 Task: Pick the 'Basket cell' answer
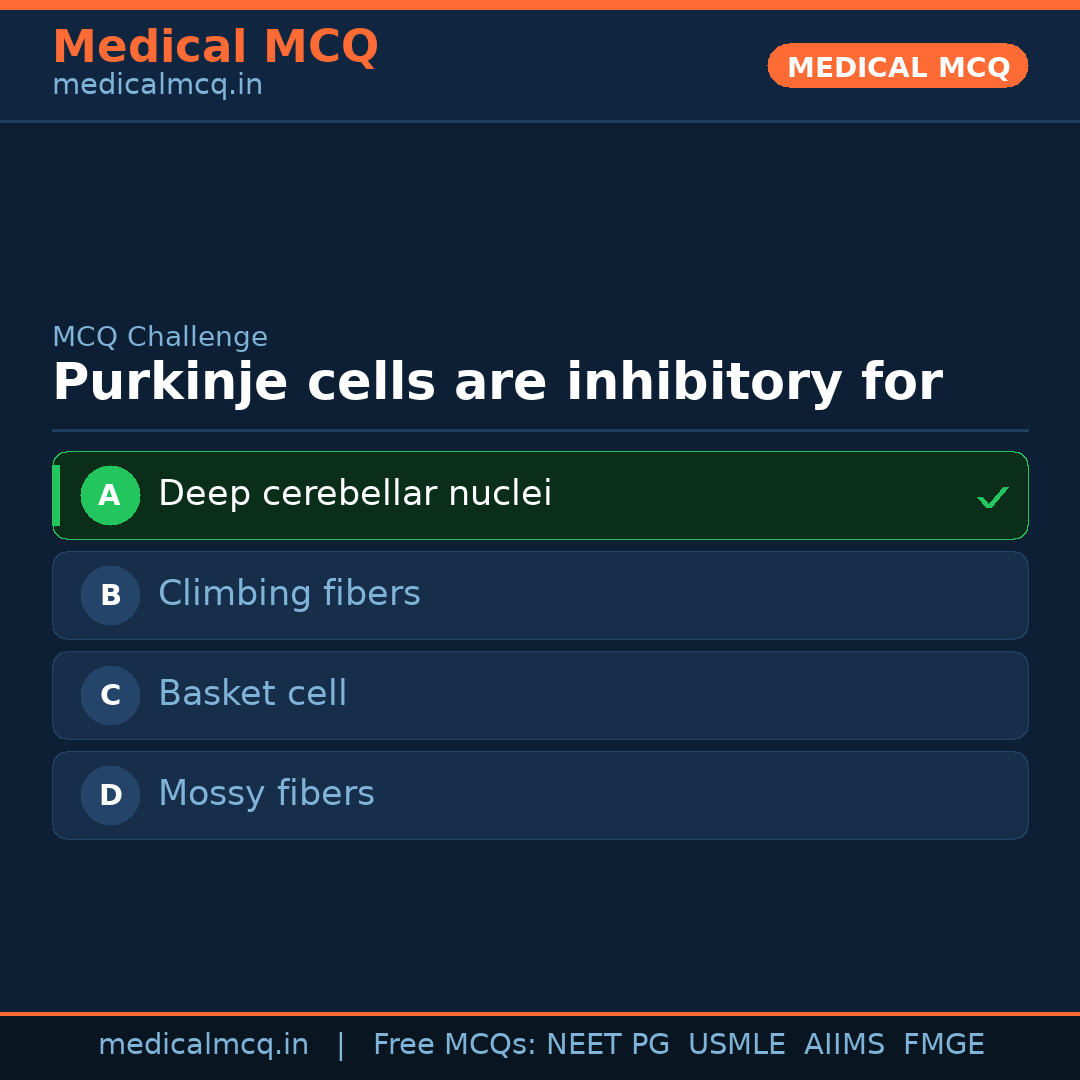click(252, 694)
